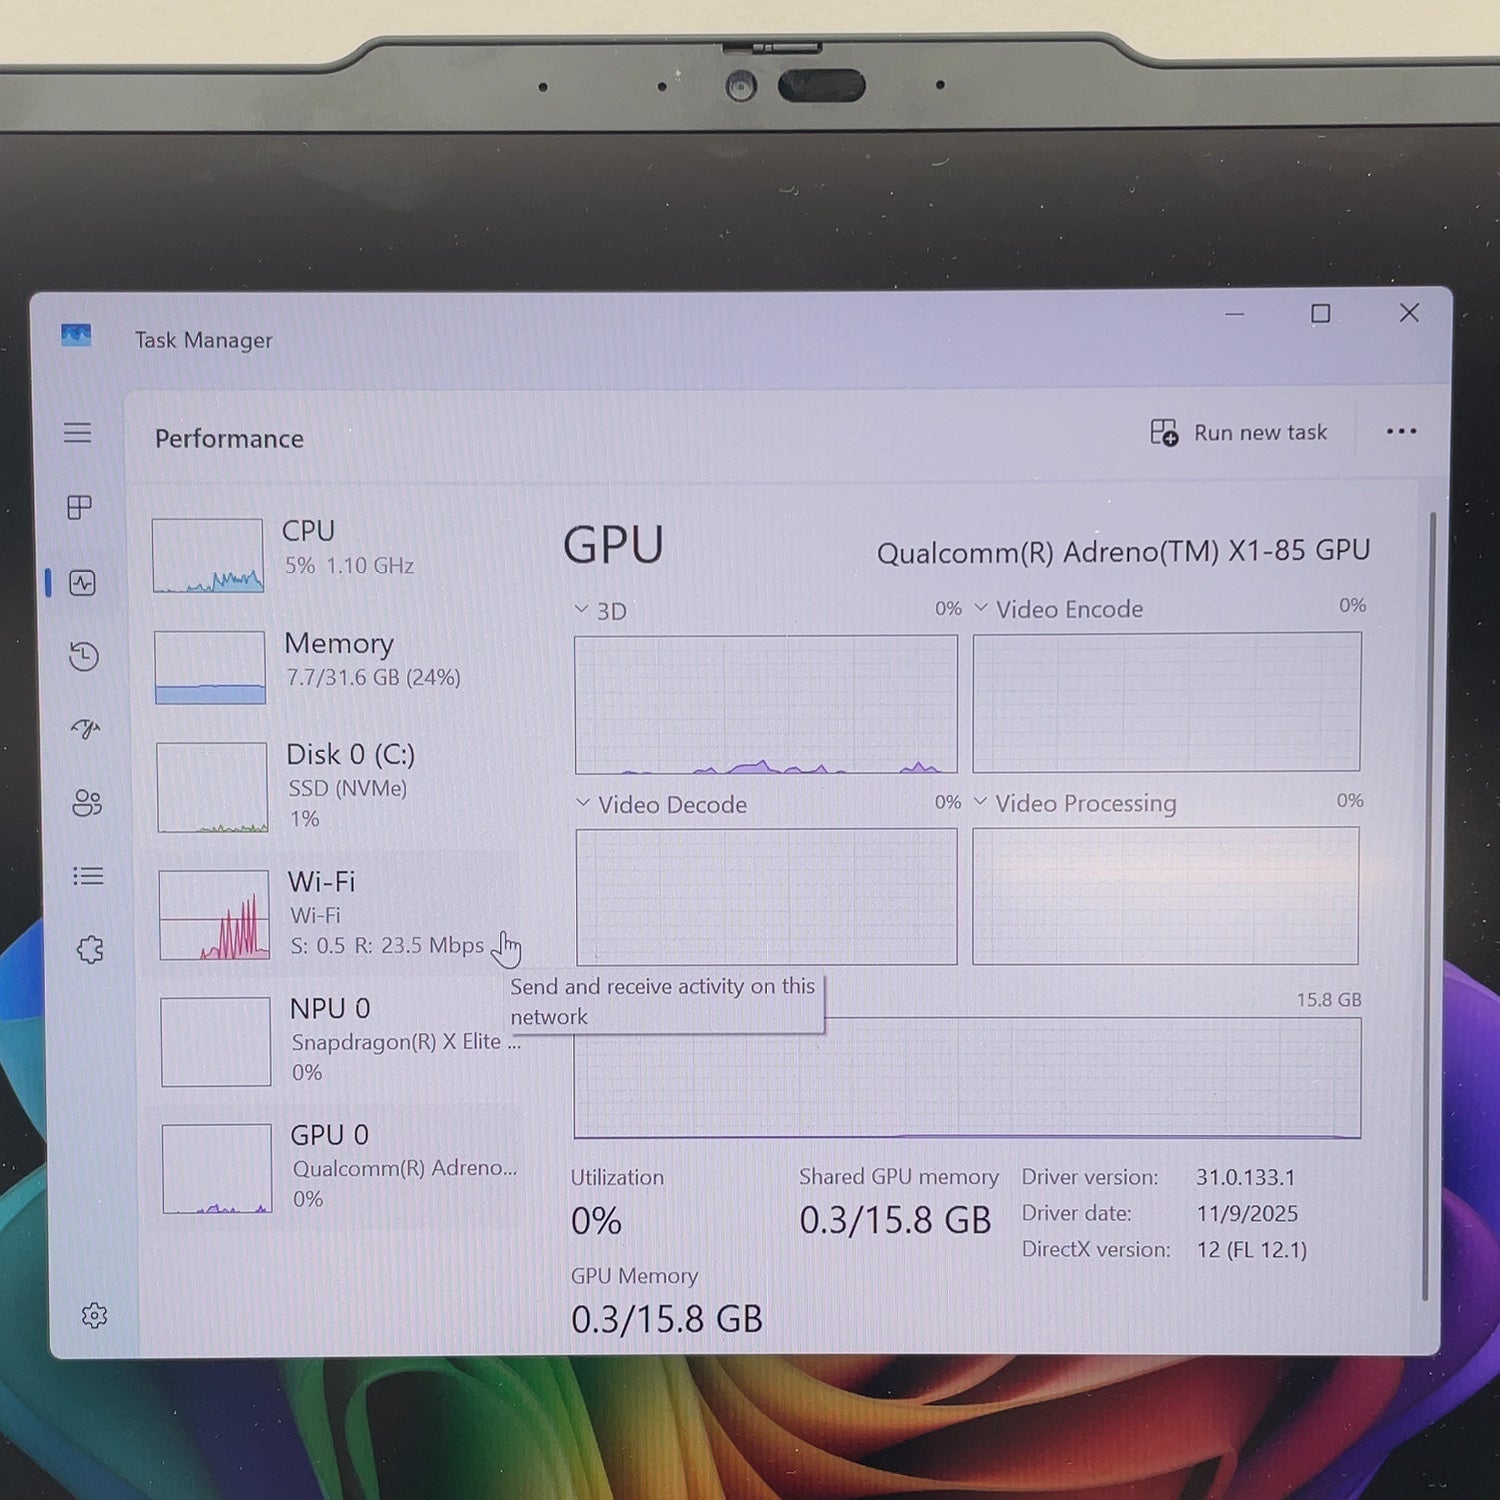1500x1500 pixels.
Task: Open the Video Processing engine dropdown
Action: point(1075,803)
